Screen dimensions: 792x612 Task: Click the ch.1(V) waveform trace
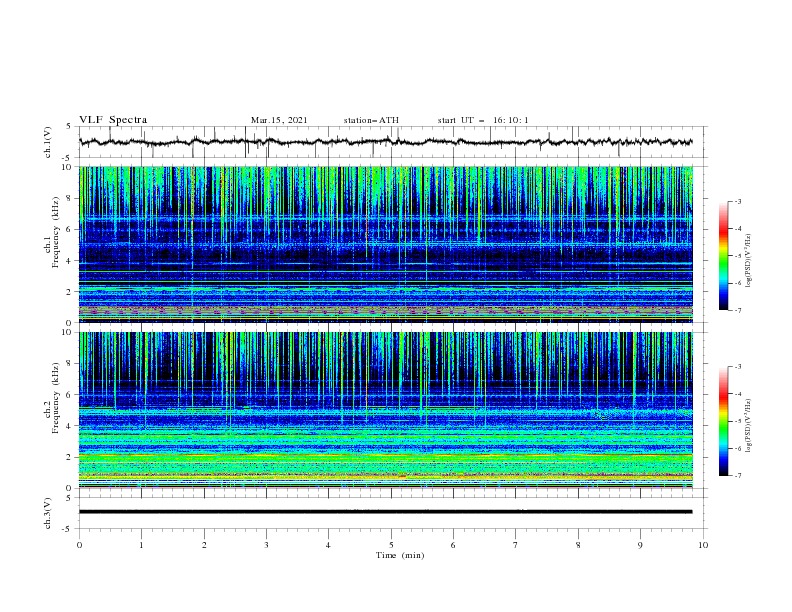coord(386,142)
